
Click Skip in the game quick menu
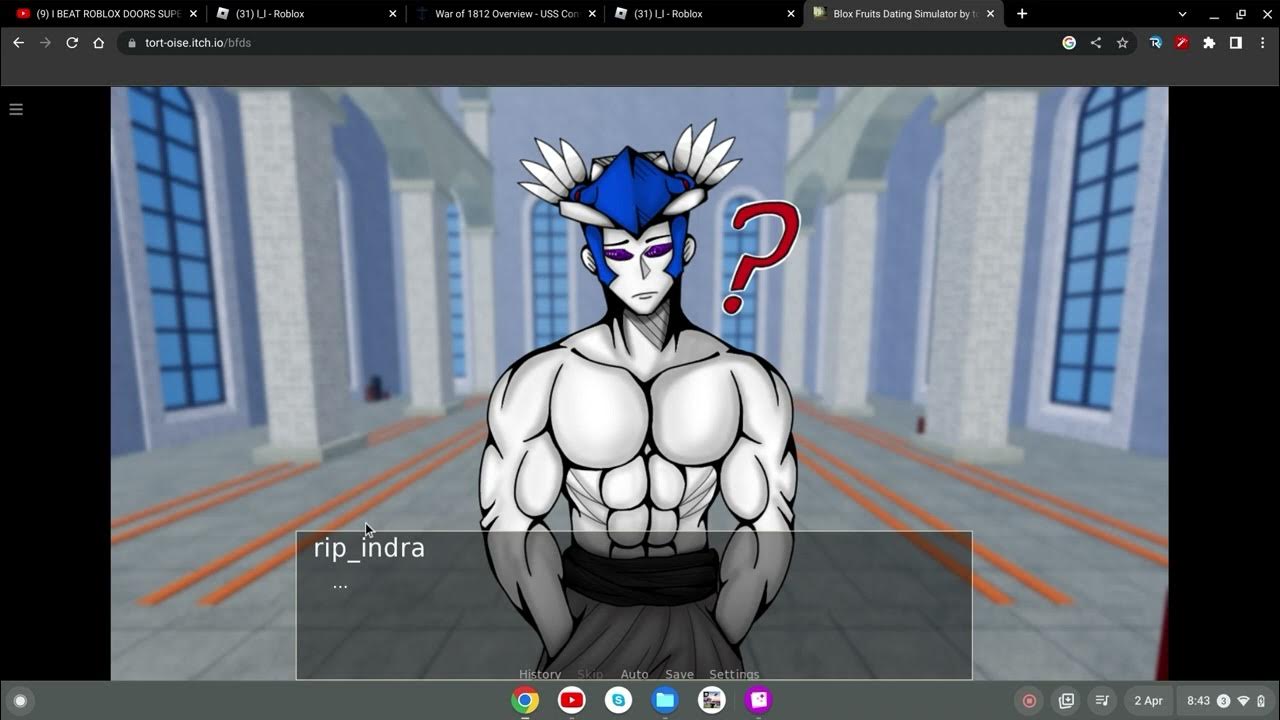[x=590, y=674]
